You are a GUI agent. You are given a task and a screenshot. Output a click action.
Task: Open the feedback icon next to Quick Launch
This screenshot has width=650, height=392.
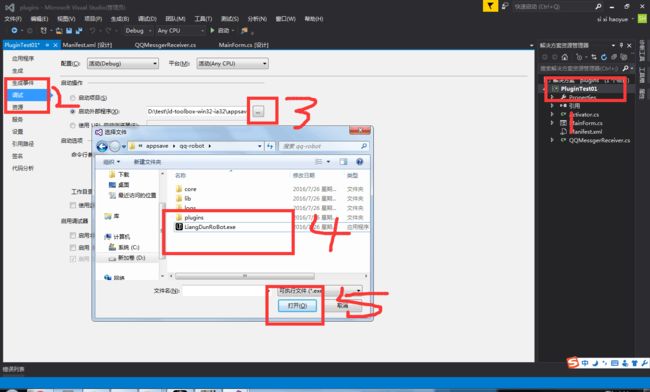[x=504, y=6]
